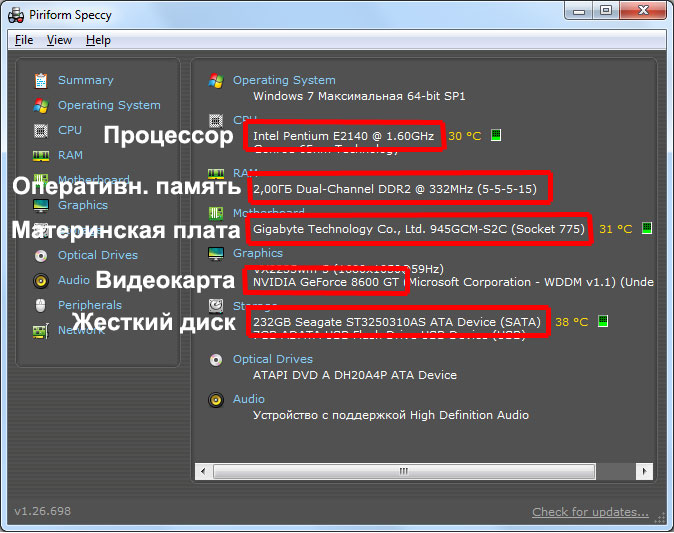Screen dimensions: 674x533
Task: Open the Audio heading link in the summary panel
Action: (248, 399)
